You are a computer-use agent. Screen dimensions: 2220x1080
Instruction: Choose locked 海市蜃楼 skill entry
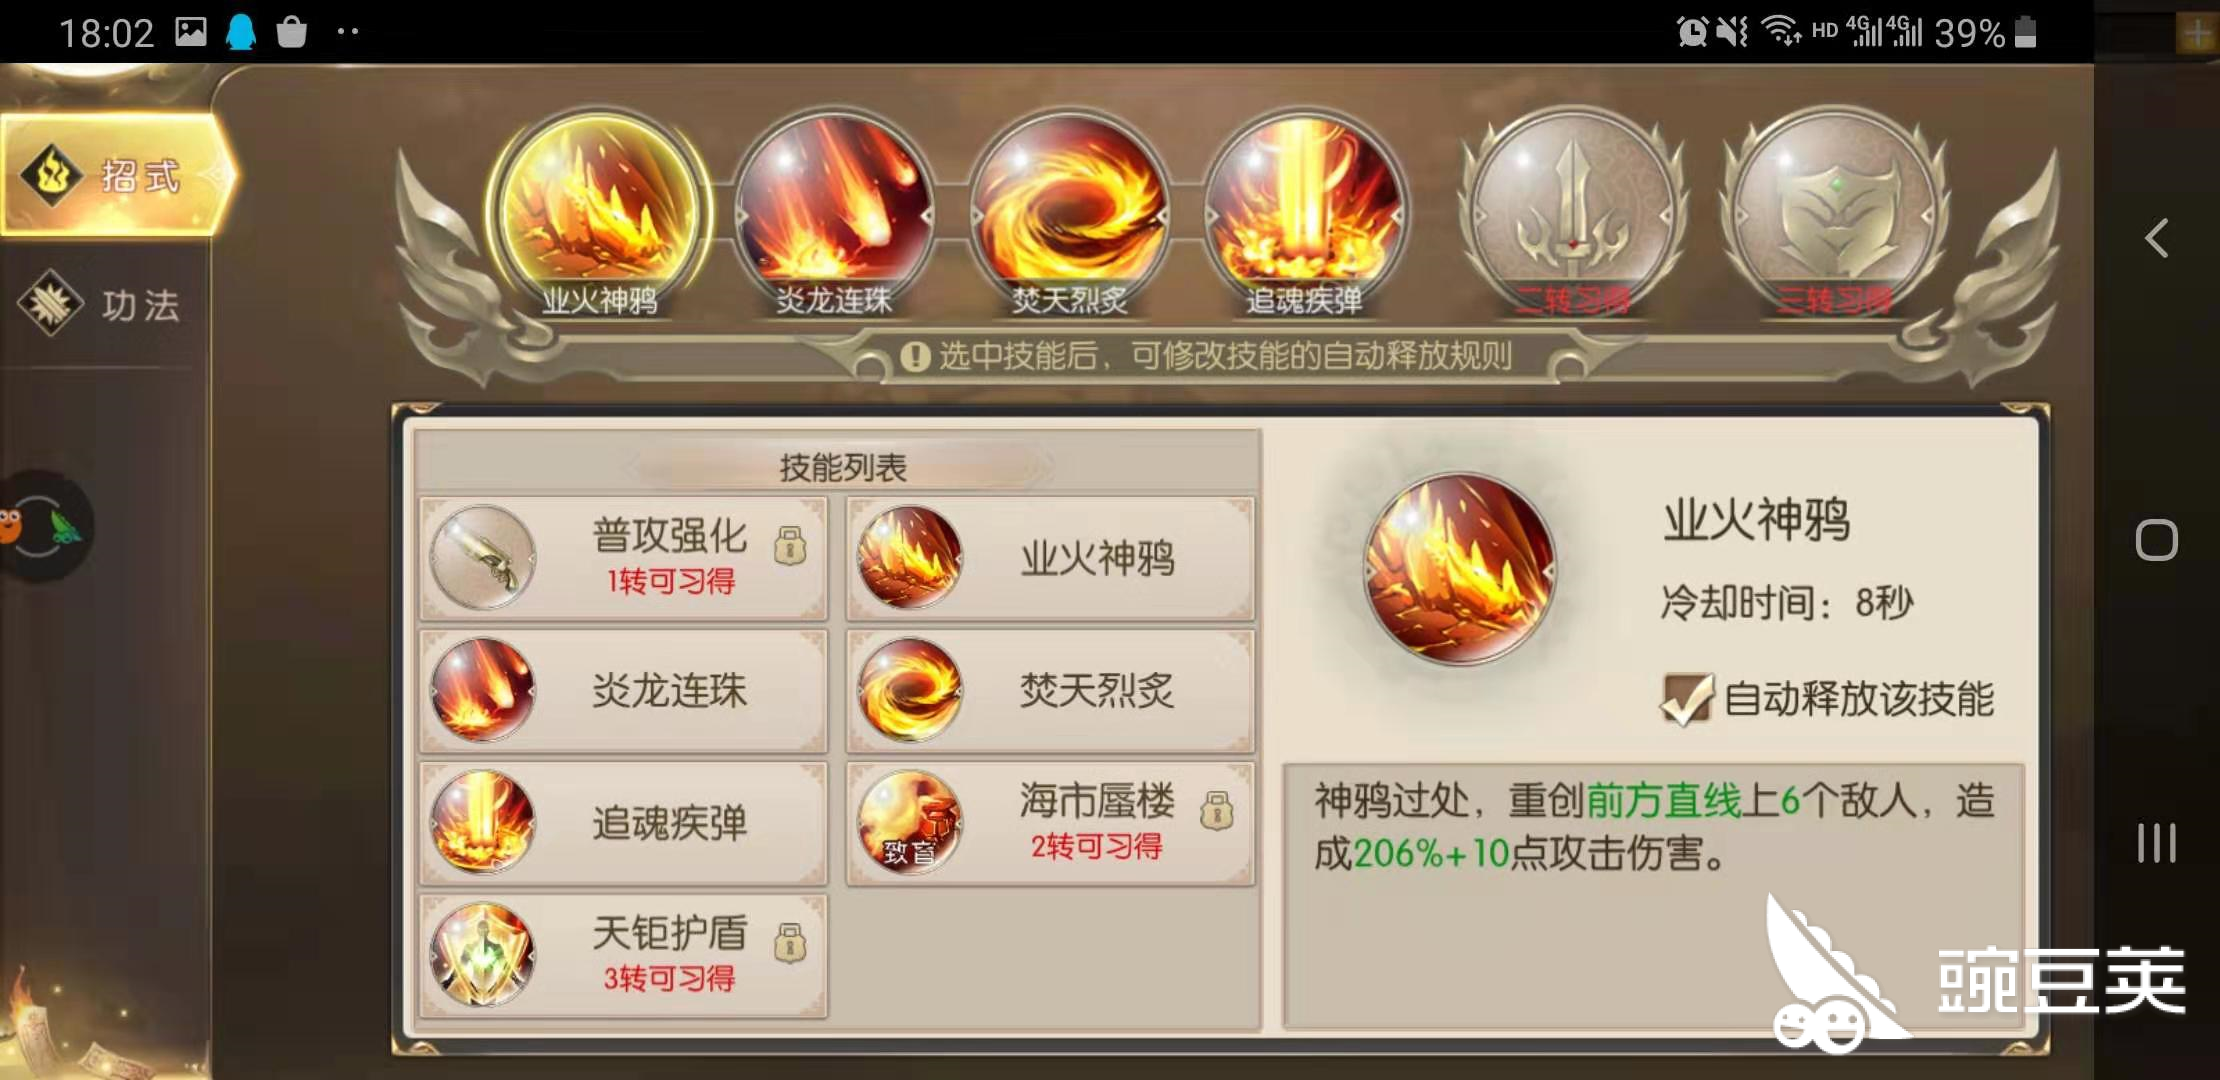coord(1050,823)
